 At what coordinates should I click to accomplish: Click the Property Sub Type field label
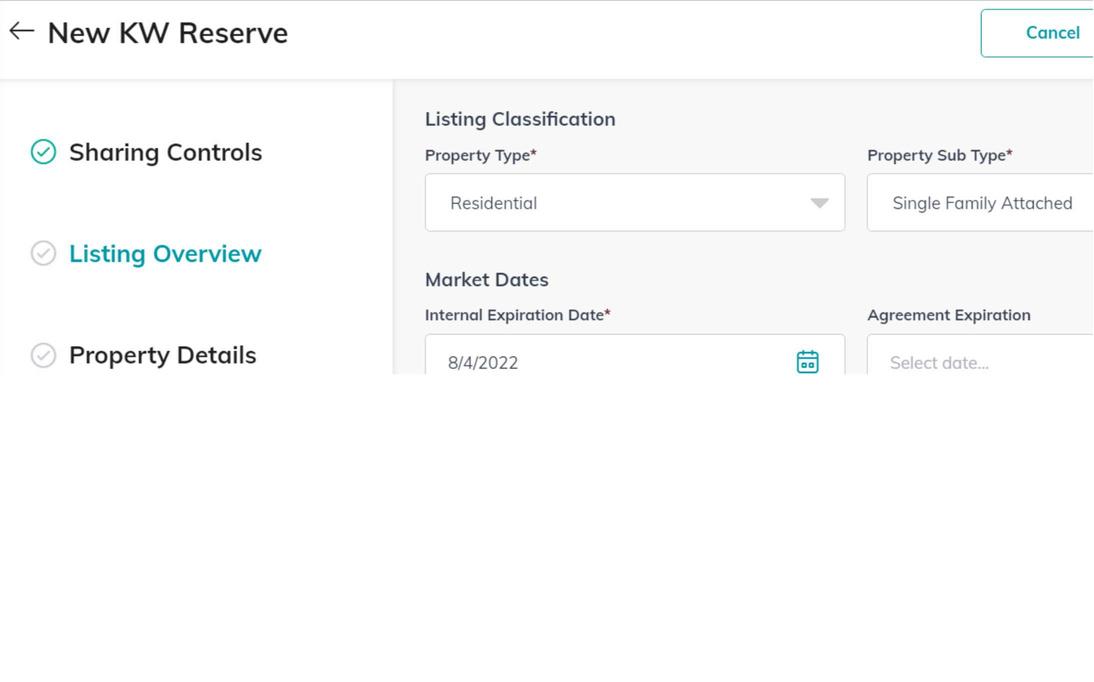(939, 155)
